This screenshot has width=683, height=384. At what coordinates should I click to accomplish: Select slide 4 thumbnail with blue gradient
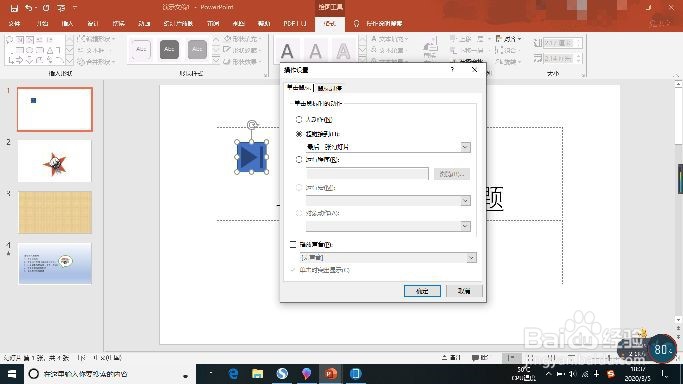(x=55, y=263)
